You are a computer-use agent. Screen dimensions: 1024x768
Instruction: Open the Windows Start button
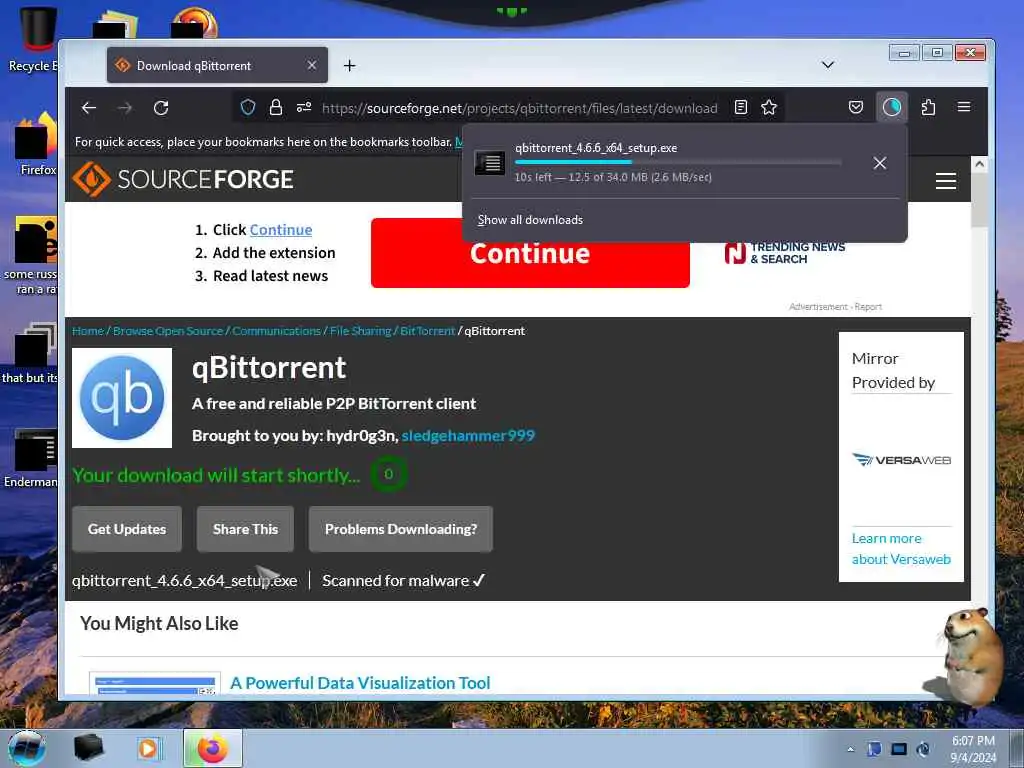click(27, 748)
